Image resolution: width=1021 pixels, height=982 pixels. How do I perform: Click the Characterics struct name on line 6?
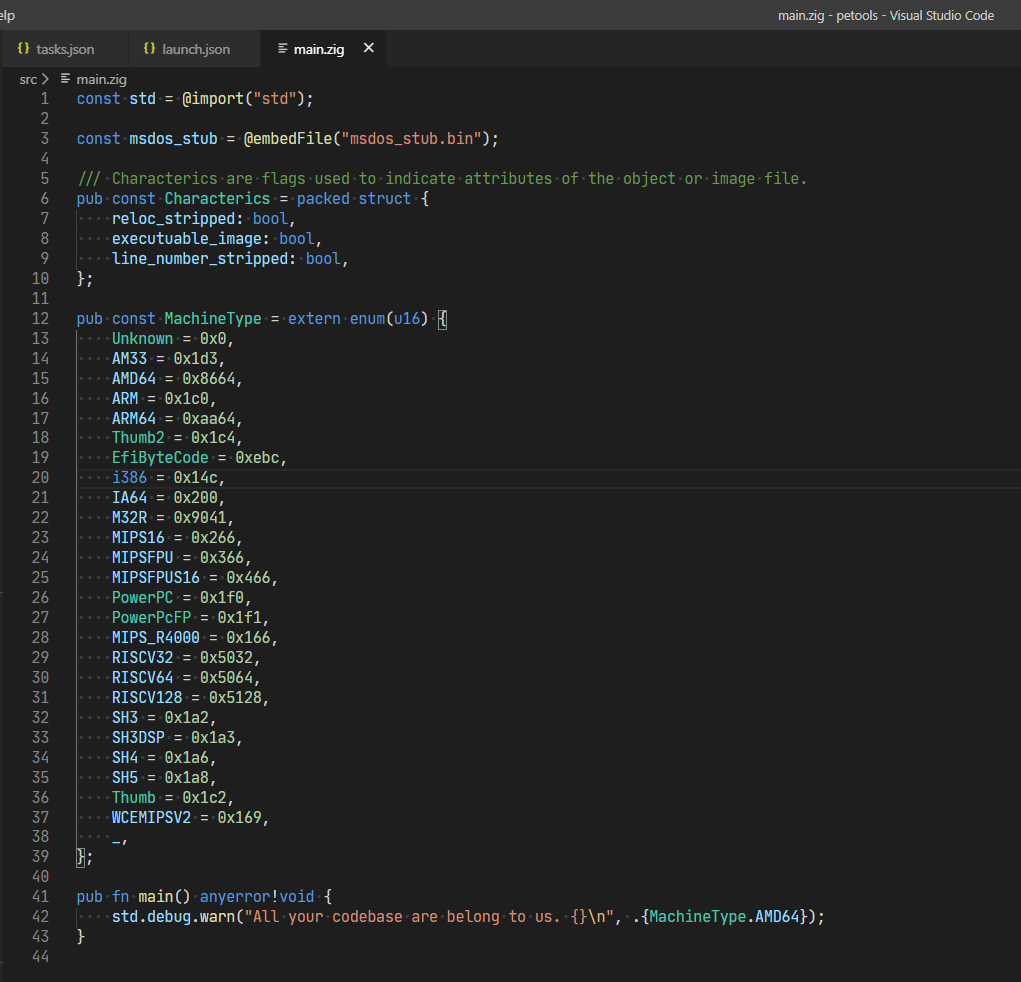217,198
